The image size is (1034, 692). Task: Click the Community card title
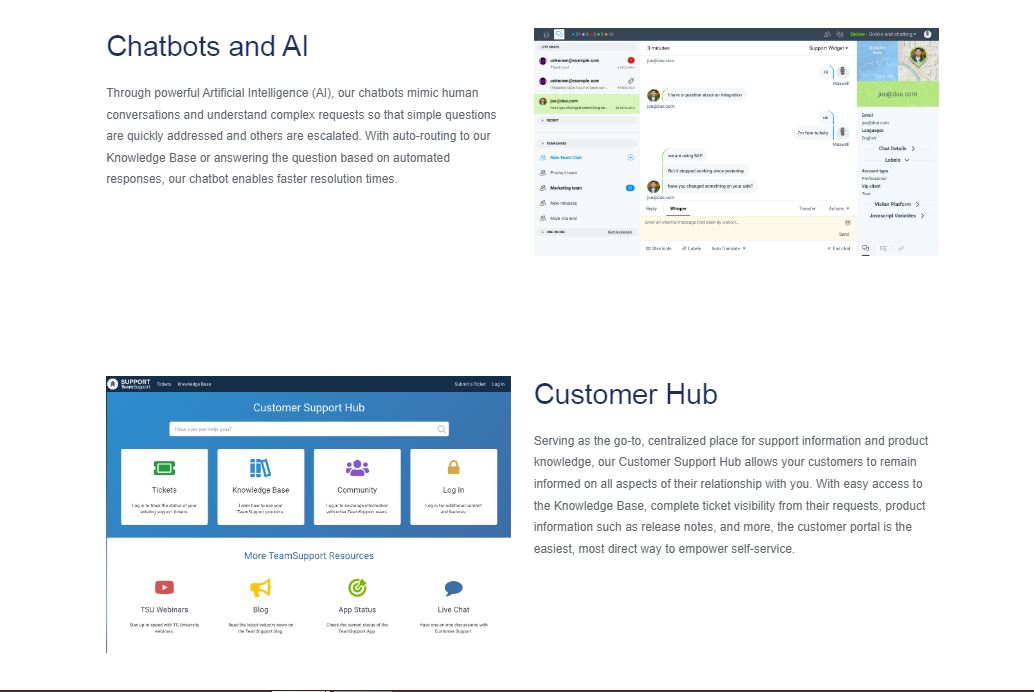click(x=357, y=490)
